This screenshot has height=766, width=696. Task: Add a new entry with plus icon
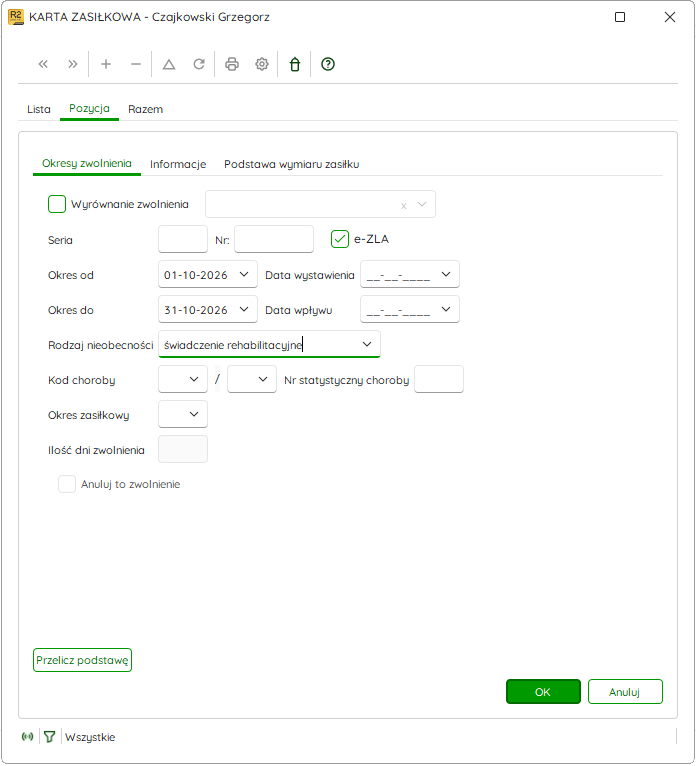106,64
